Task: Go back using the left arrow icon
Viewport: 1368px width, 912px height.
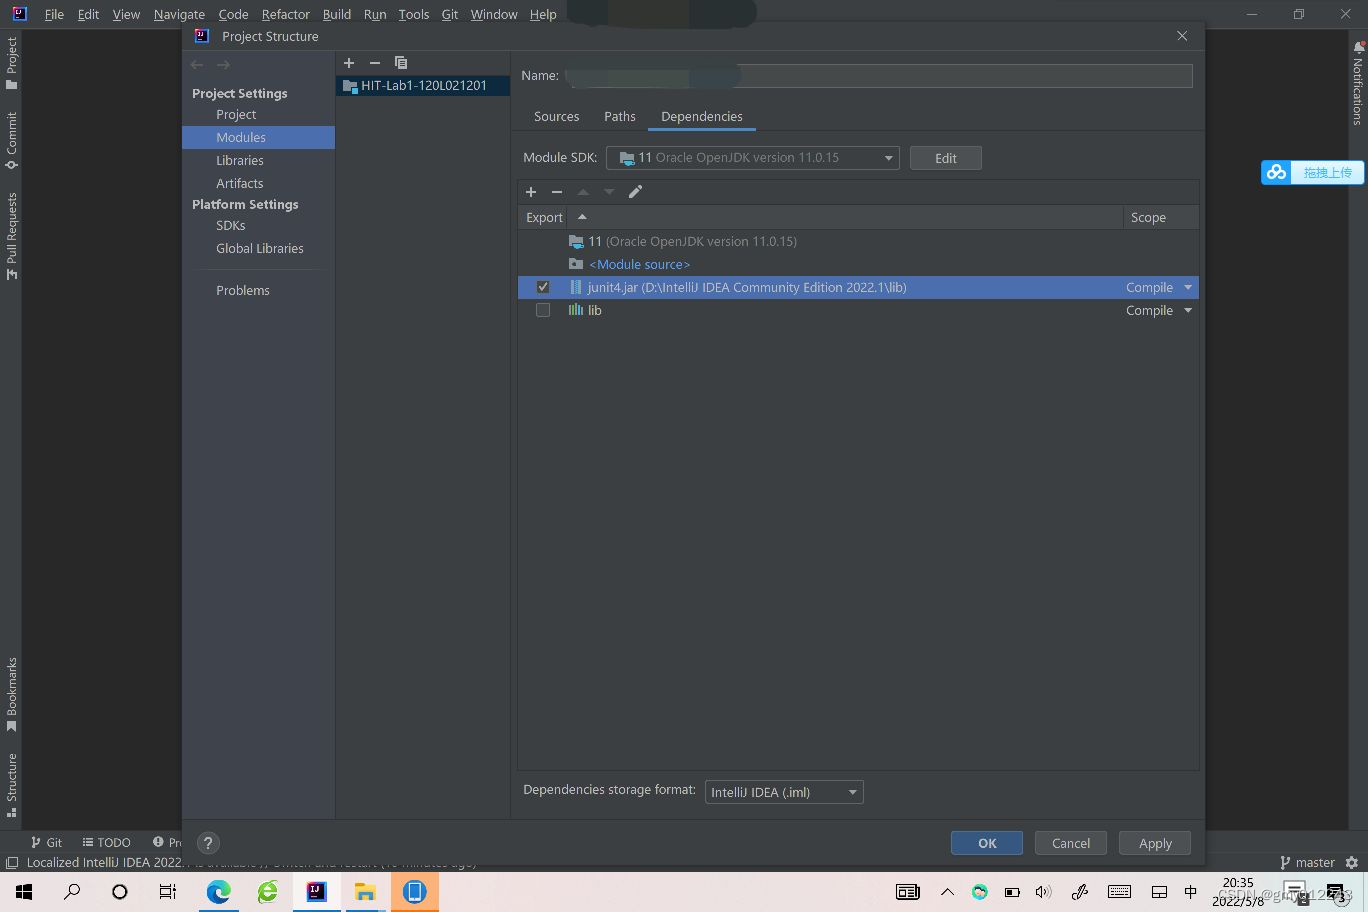Action: [197, 65]
